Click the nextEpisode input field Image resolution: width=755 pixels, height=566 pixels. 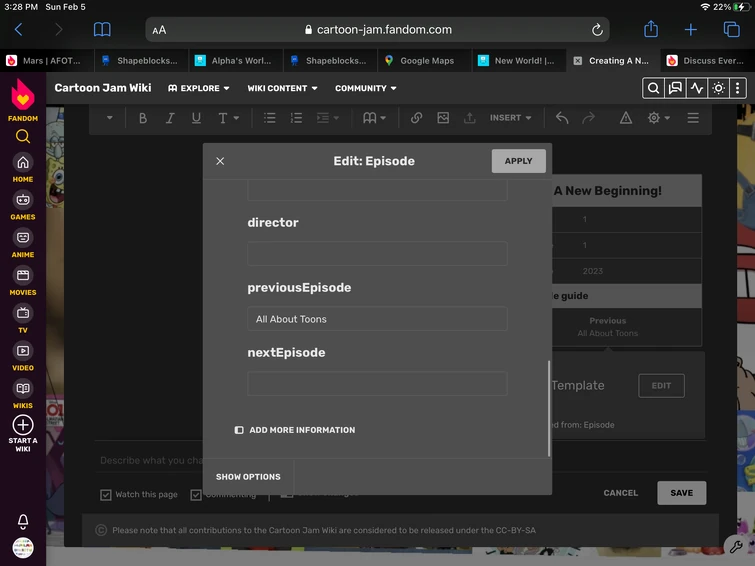click(x=377, y=384)
